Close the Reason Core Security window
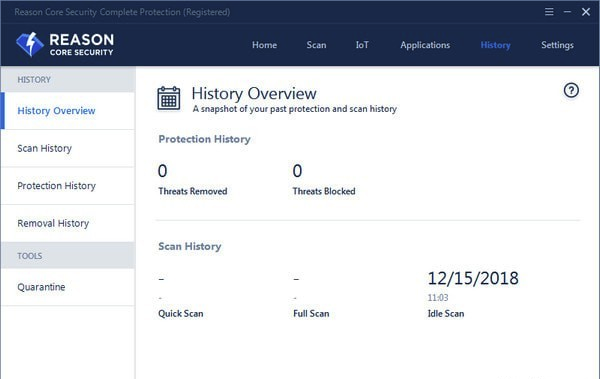This screenshot has height=379, width=600. click(586, 12)
